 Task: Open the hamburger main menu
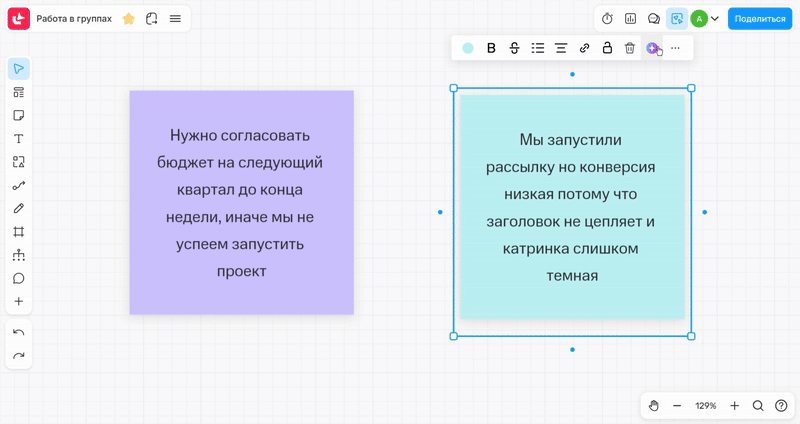pyautogui.click(x=175, y=18)
